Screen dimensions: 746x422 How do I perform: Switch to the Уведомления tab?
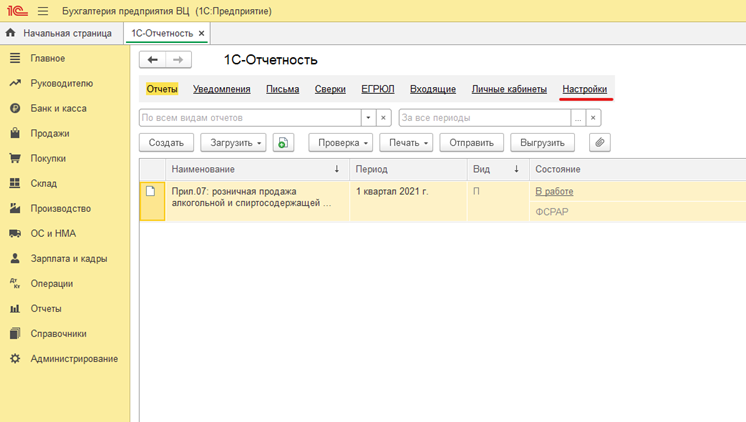click(222, 89)
